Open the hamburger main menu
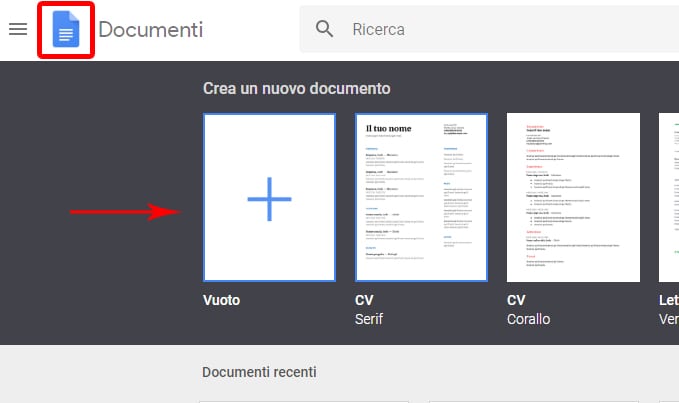679x403 pixels. click(18, 29)
